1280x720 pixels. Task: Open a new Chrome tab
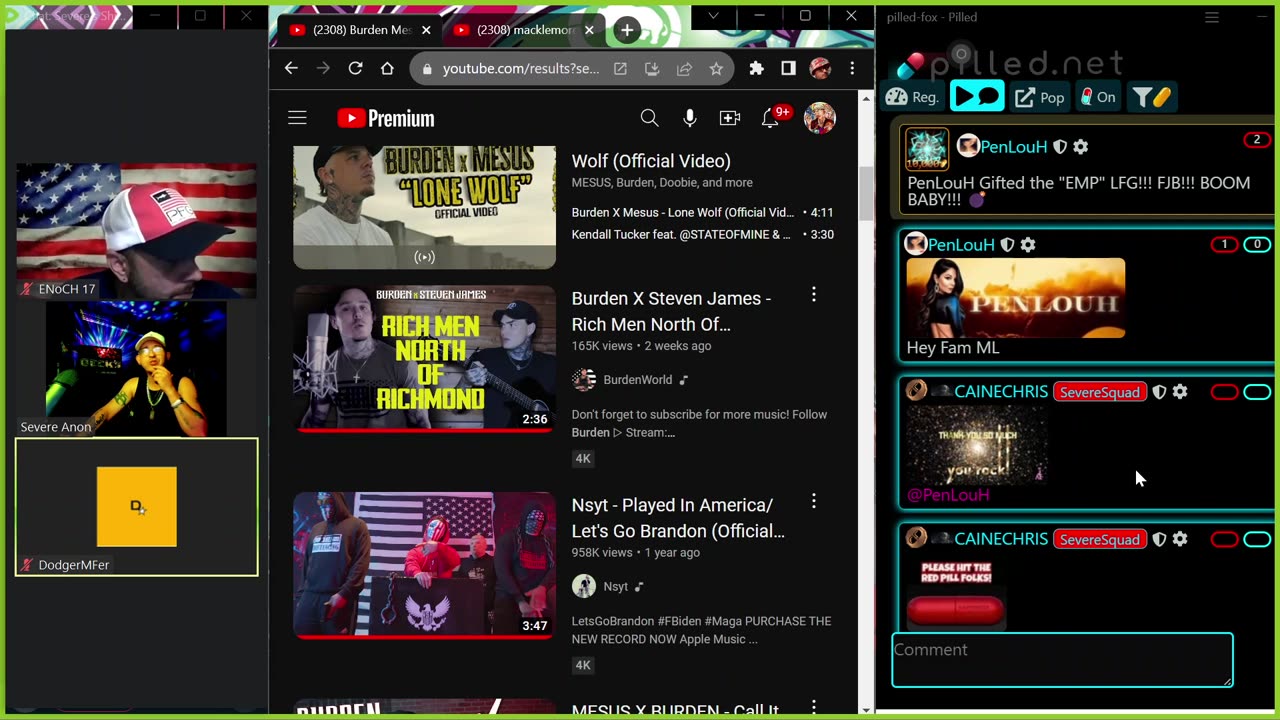(x=627, y=30)
